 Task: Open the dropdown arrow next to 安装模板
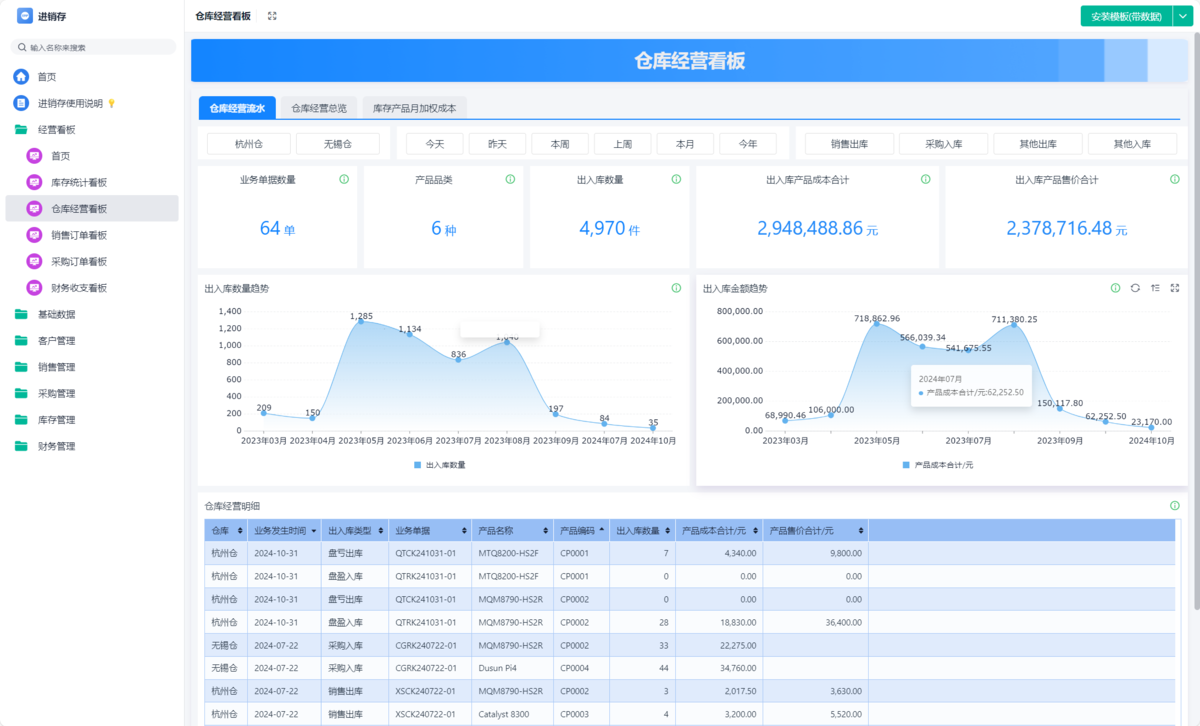point(1180,16)
